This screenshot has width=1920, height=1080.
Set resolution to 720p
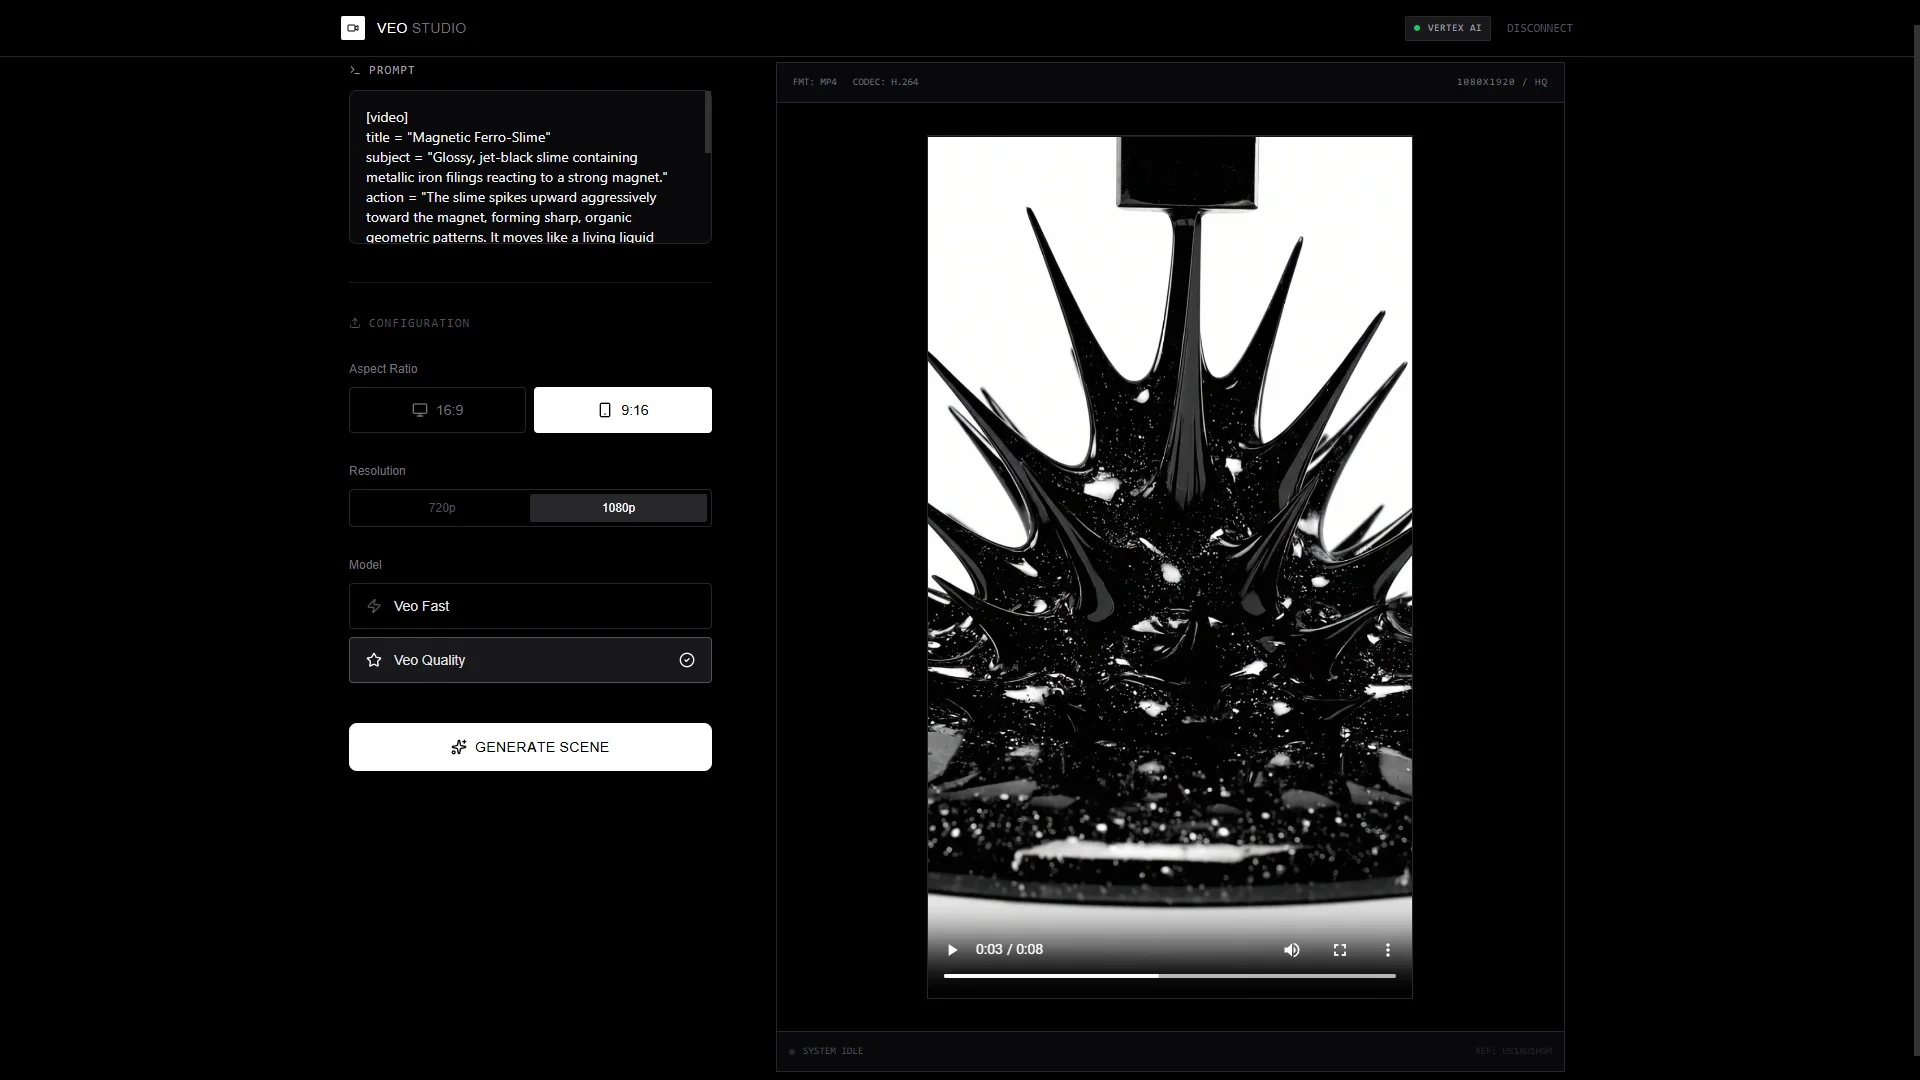point(440,508)
